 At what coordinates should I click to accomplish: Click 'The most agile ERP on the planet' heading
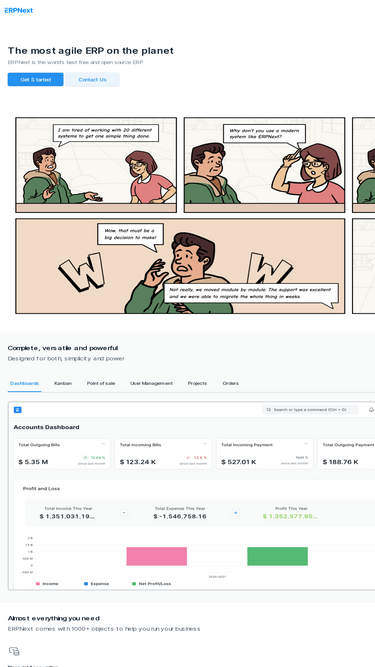point(91,51)
